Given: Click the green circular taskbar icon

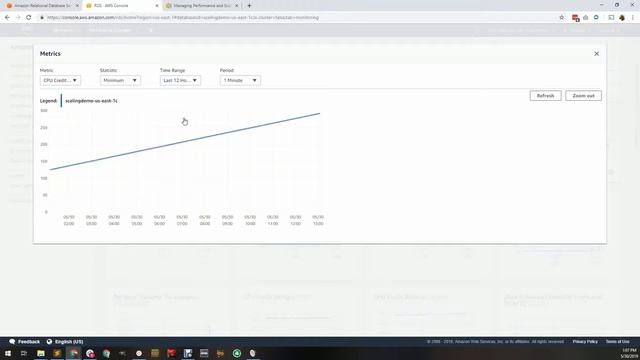Looking at the screenshot, I should (237, 353).
